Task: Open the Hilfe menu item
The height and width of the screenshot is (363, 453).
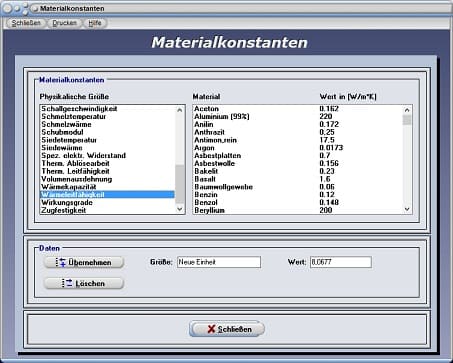Action: (95, 23)
